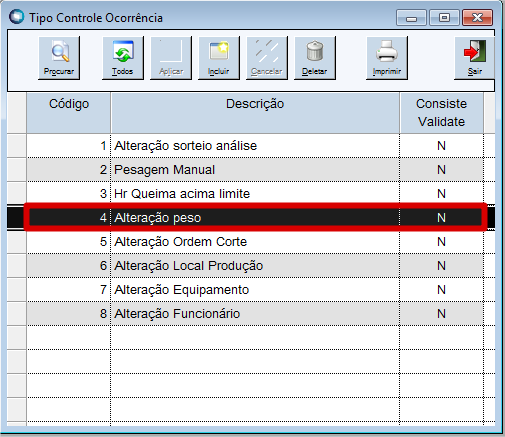Select Alteração Funcionário row
The width and height of the screenshot is (505, 437).
point(255,314)
